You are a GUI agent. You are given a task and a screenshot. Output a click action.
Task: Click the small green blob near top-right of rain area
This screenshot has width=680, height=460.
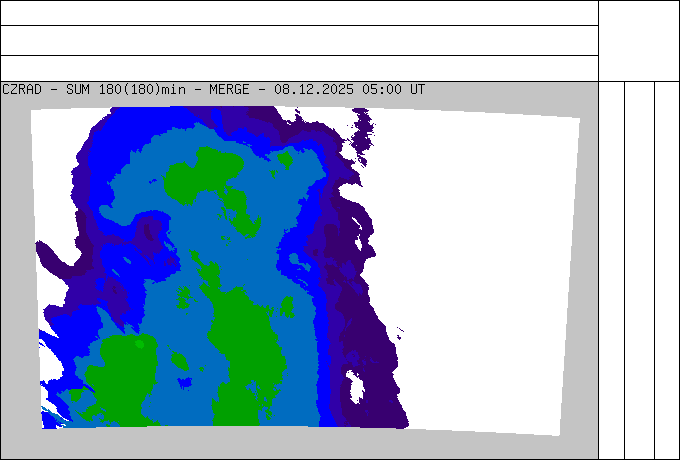pos(285,159)
